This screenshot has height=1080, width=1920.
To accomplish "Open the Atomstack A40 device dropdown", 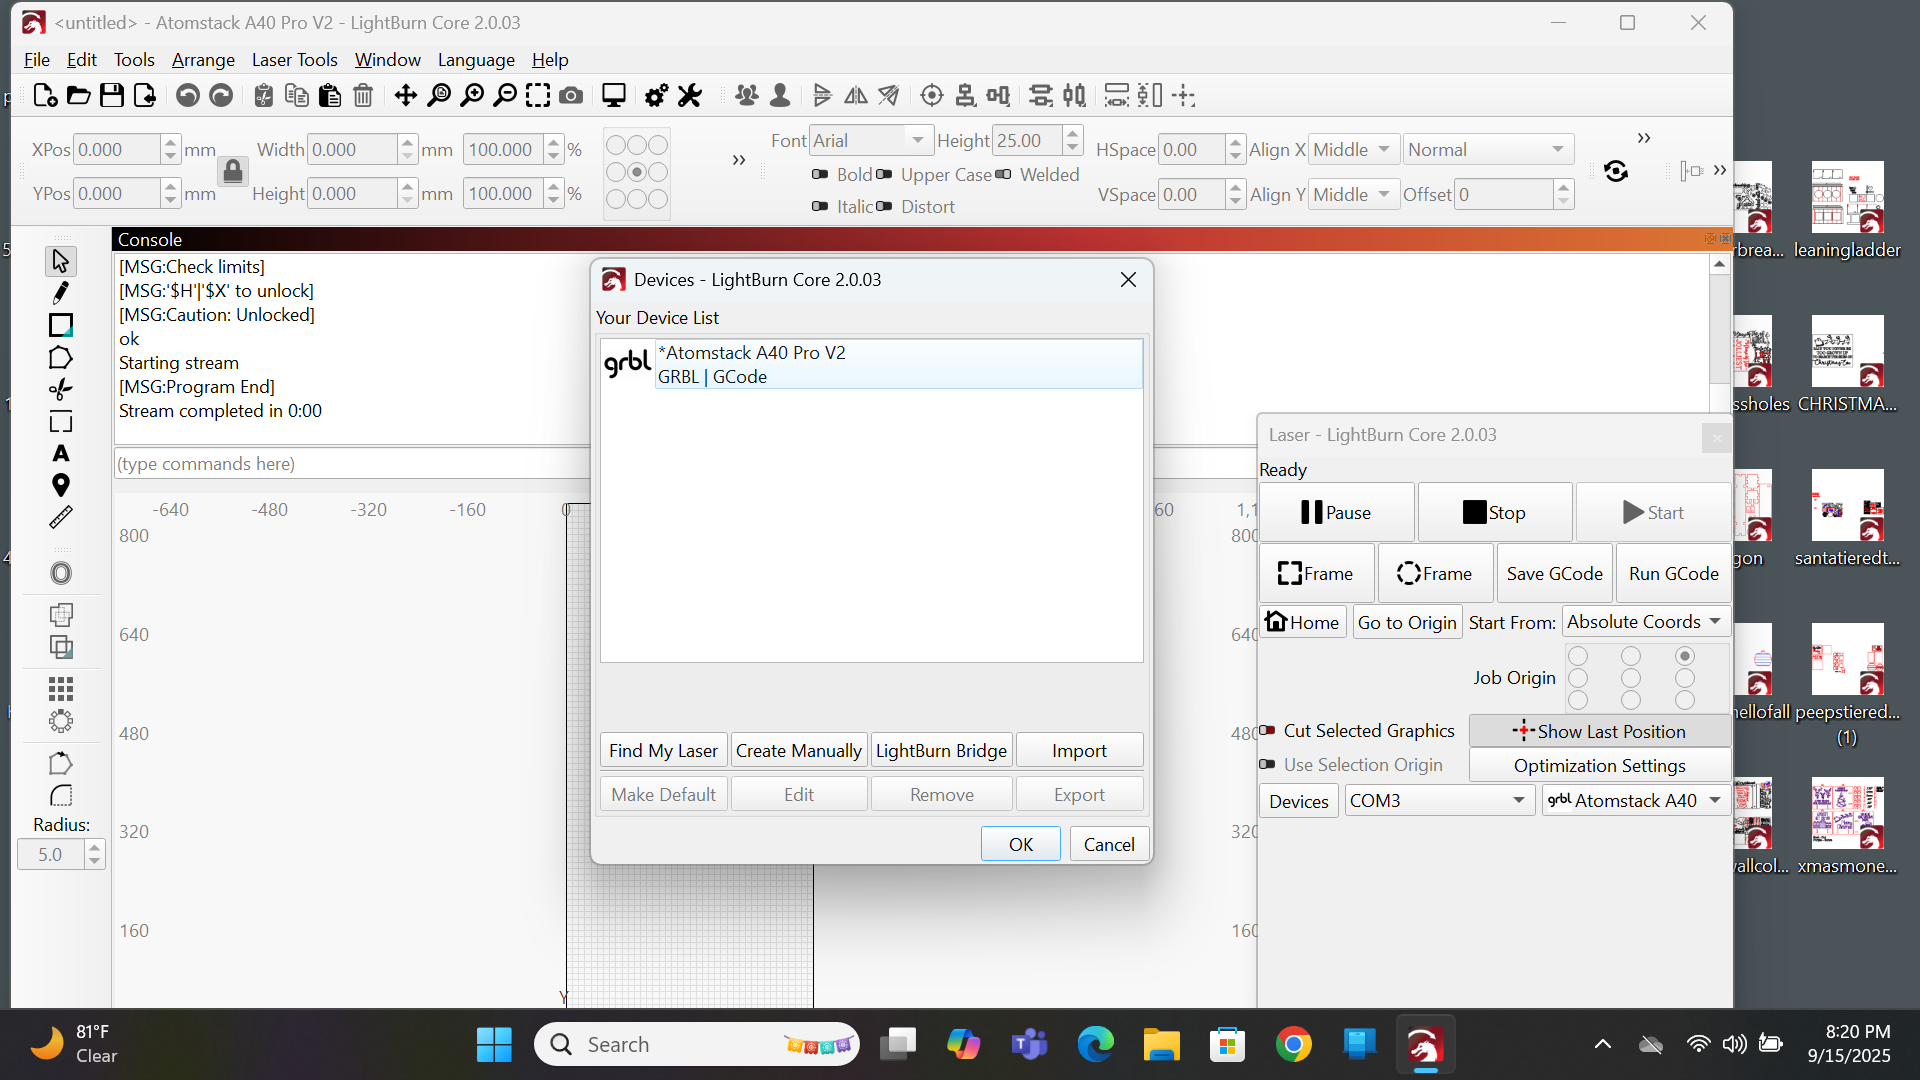I will pos(1635,801).
